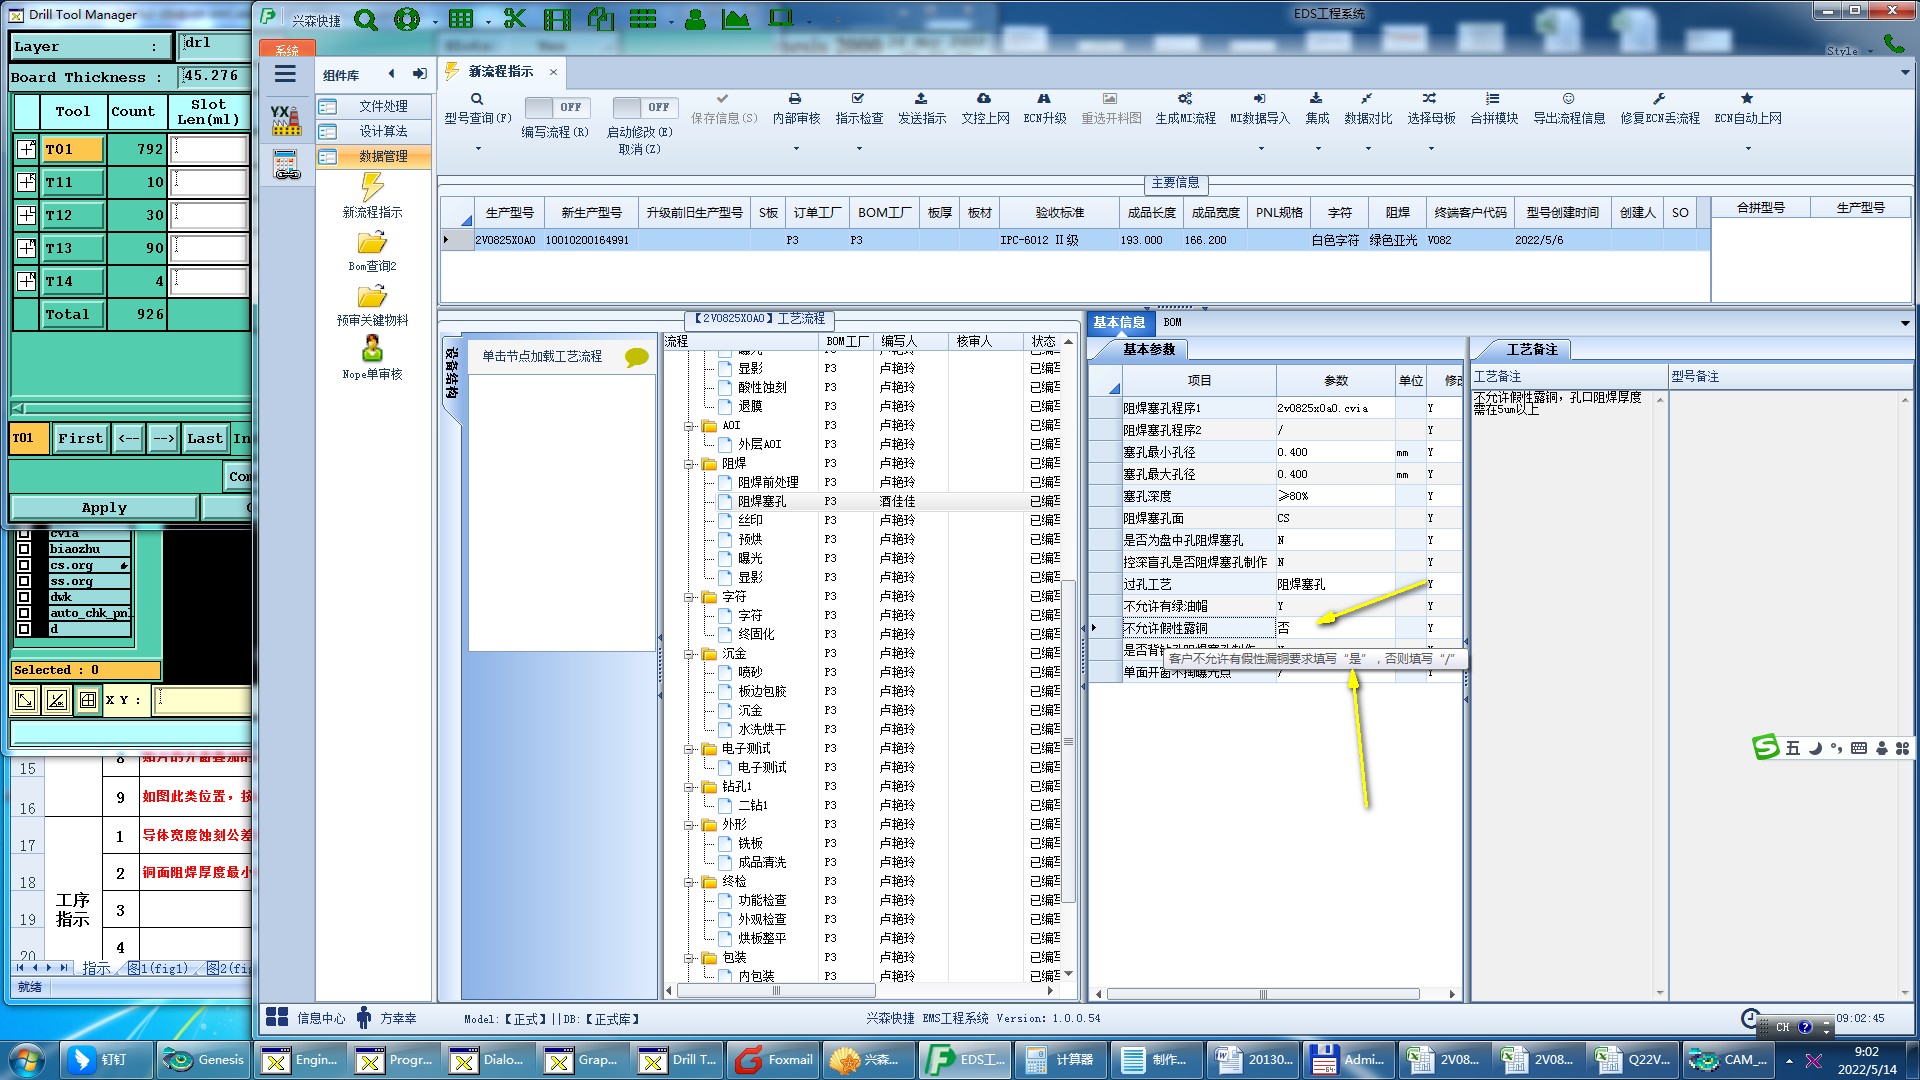Click the Nope单审核 user icon

(x=372, y=349)
